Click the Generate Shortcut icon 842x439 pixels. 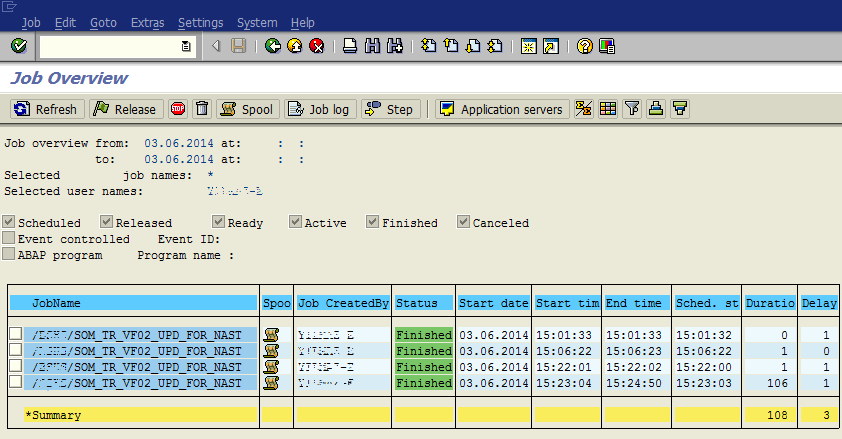(x=551, y=46)
